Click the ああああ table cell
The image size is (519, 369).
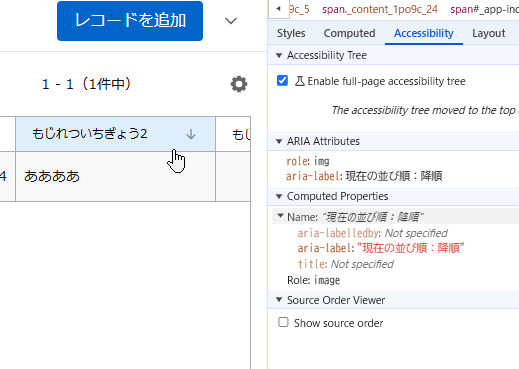tap(115, 176)
